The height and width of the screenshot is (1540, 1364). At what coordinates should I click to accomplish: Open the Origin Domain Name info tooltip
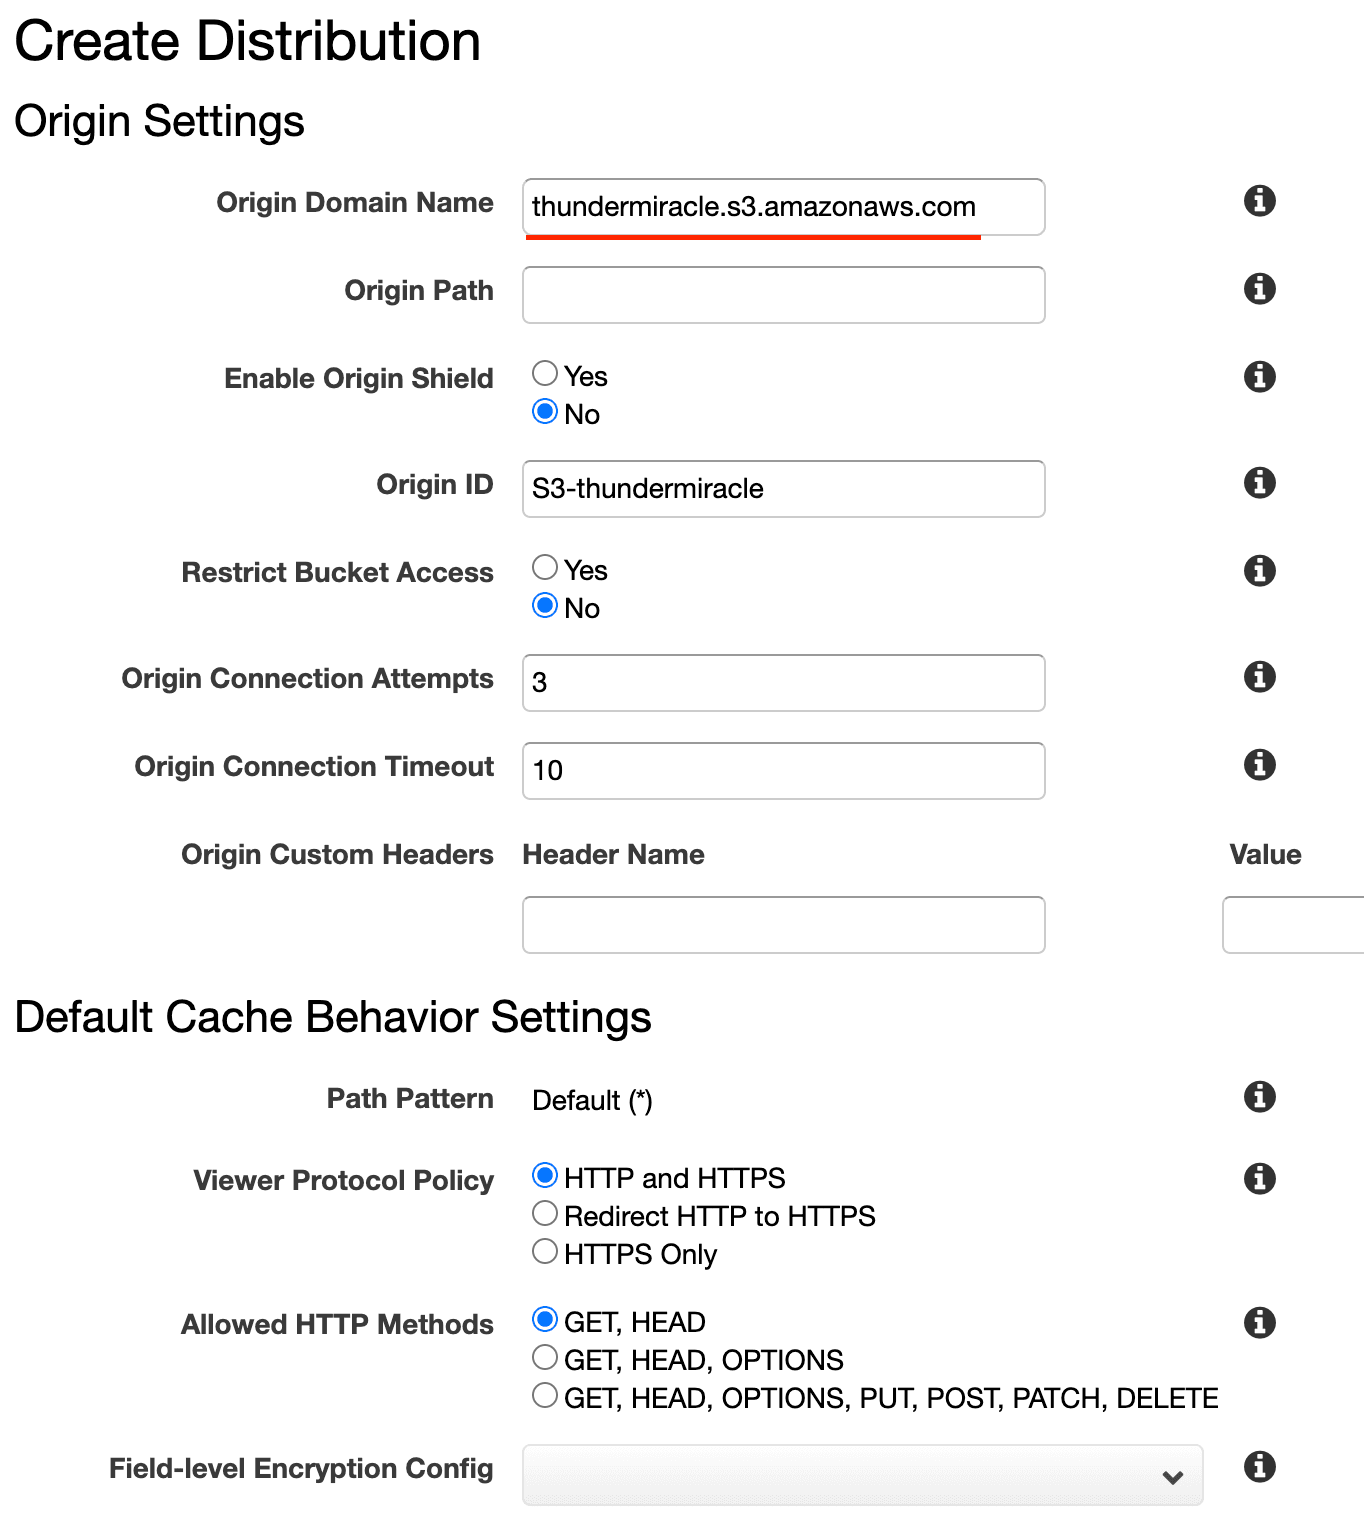tap(1259, 200)
